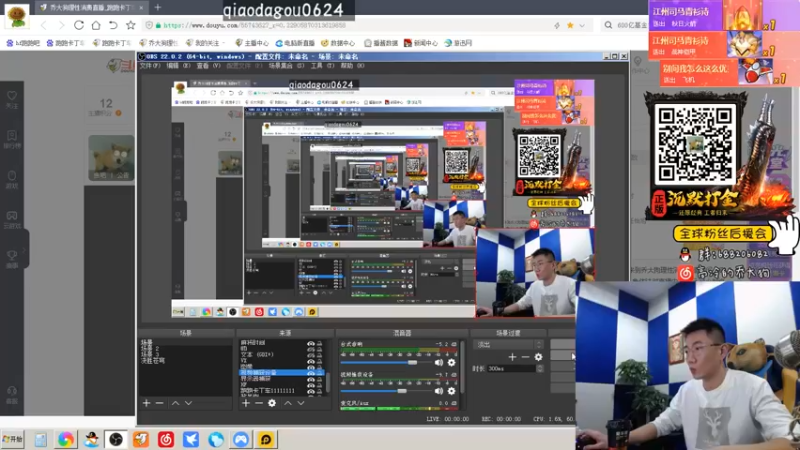Open the 新闻中心 bookmark
800x450 pixels.
coord(421,43)
